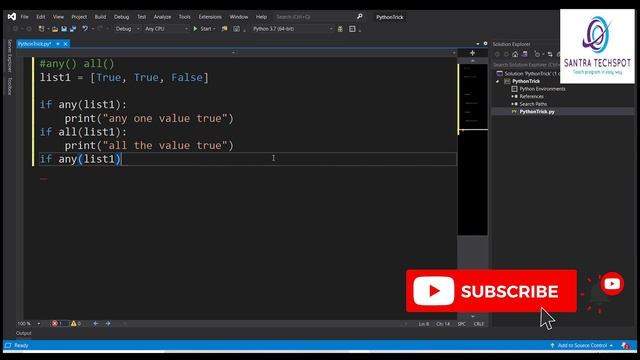The height and width of the screenshot is (360, 640).
Task: Click the Start debugging button
Action: pos(202,29)
